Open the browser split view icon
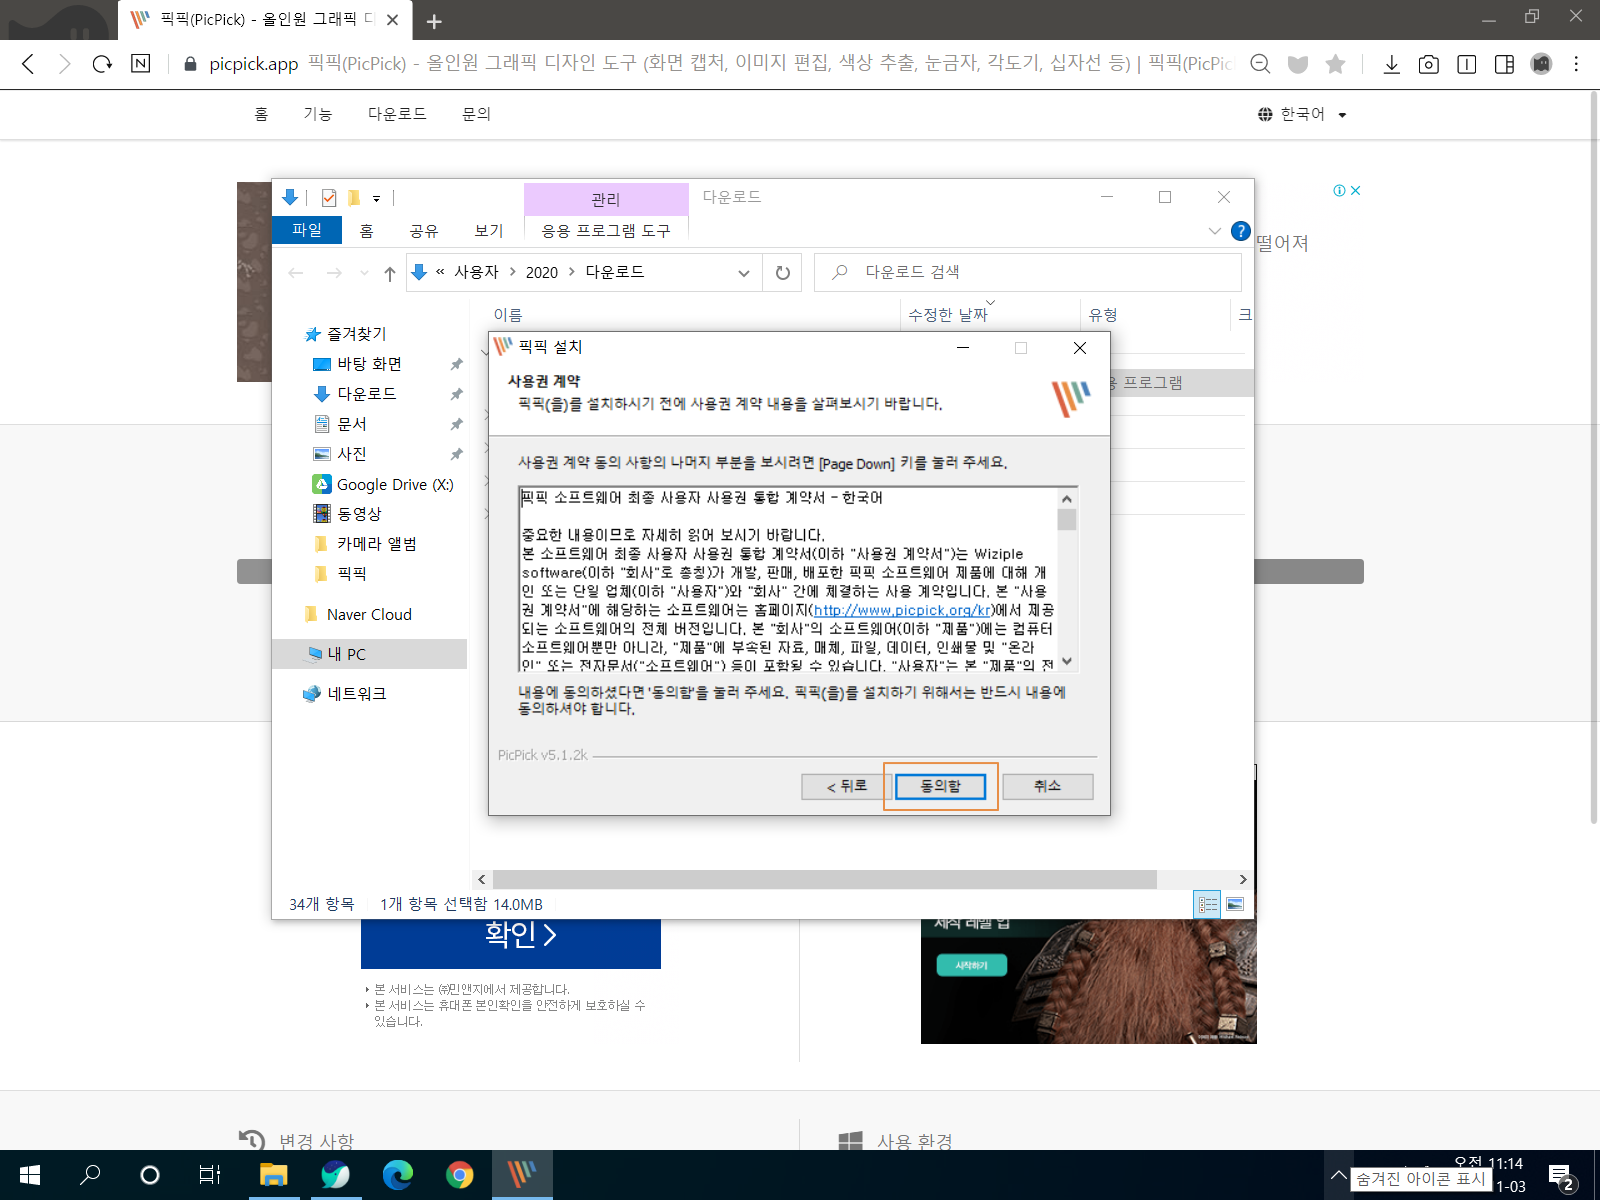This screenshot has height=1200, width=1600. [x=1504, y=64]
